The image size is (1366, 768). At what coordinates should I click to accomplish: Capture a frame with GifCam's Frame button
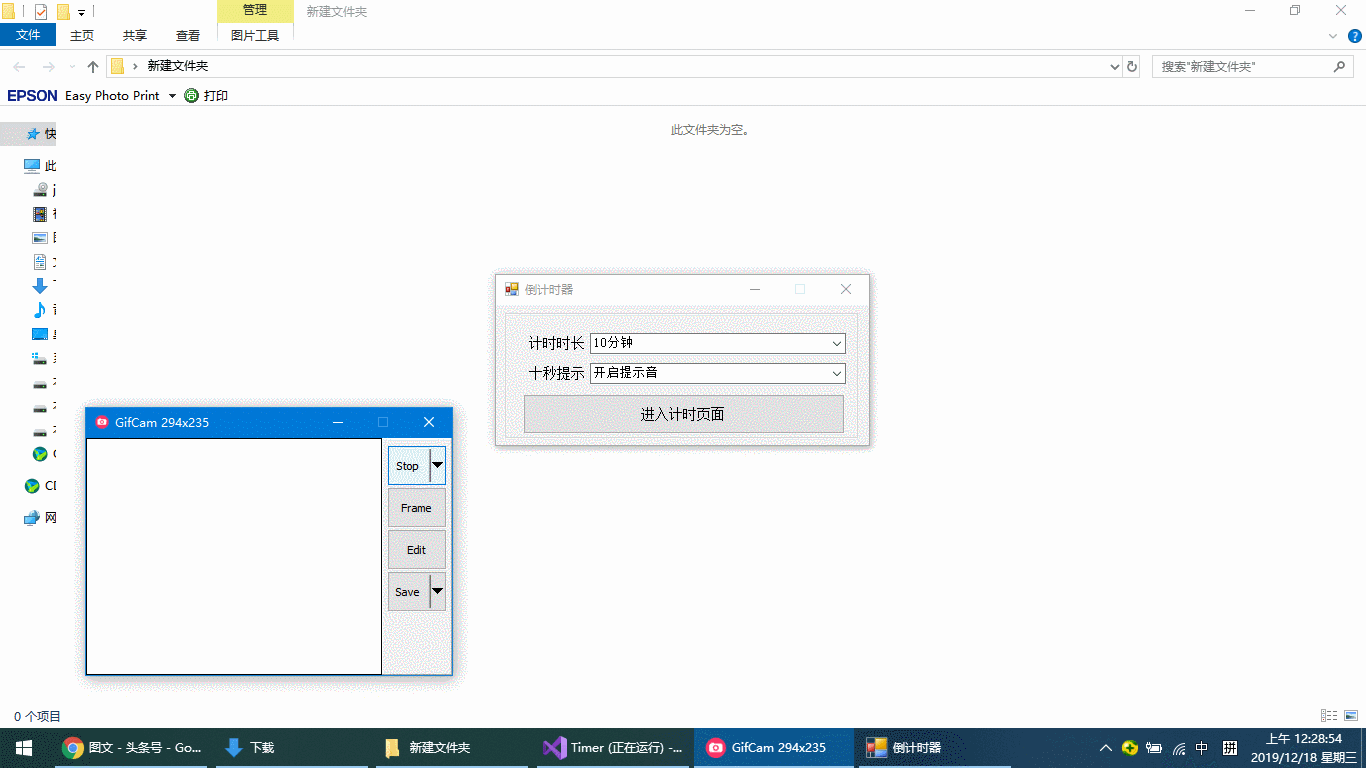(x=416, y=507)
